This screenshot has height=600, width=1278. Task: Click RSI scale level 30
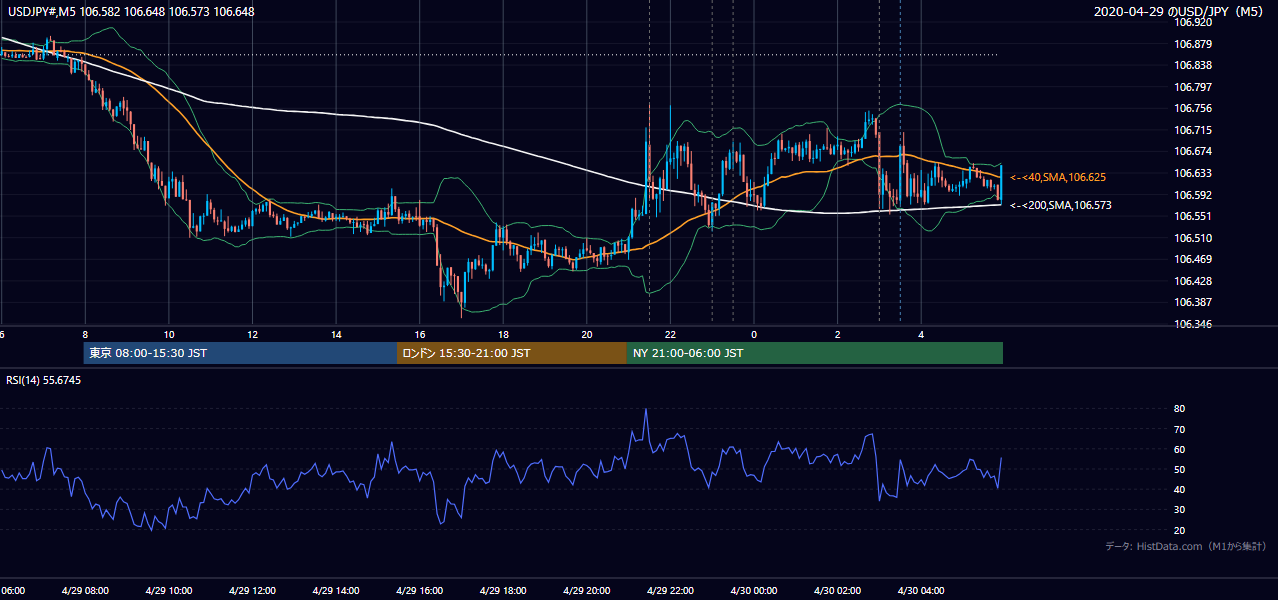pyautogui.click(x=1180, y=510)
